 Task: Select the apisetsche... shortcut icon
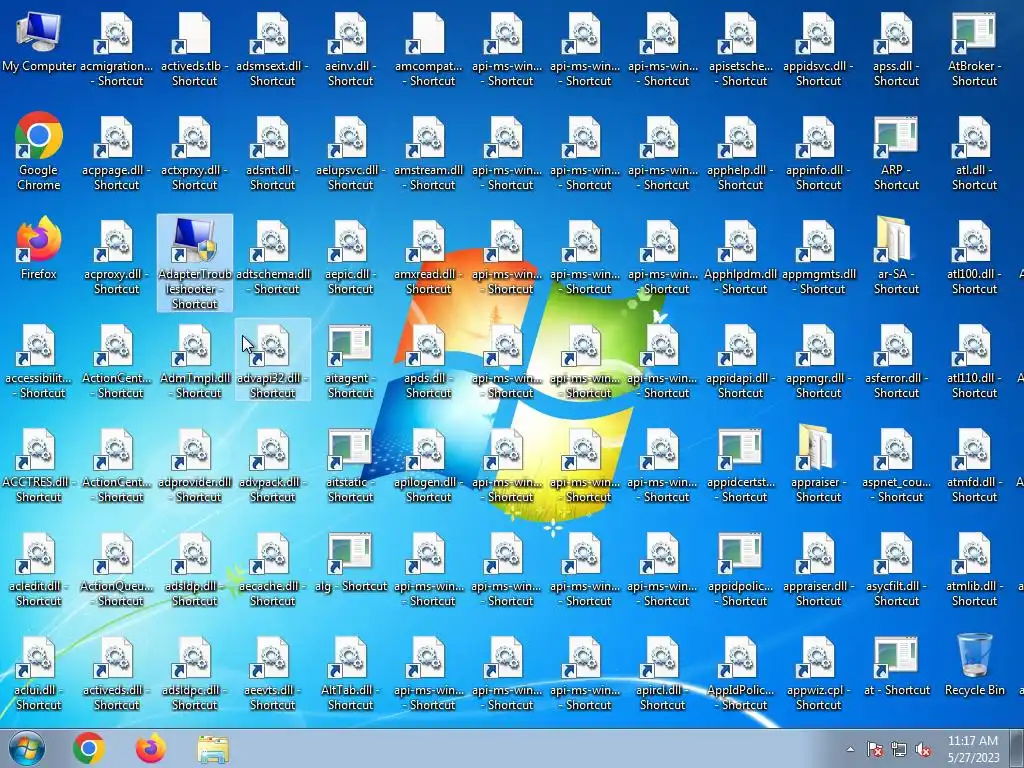(x=741, y=48)
